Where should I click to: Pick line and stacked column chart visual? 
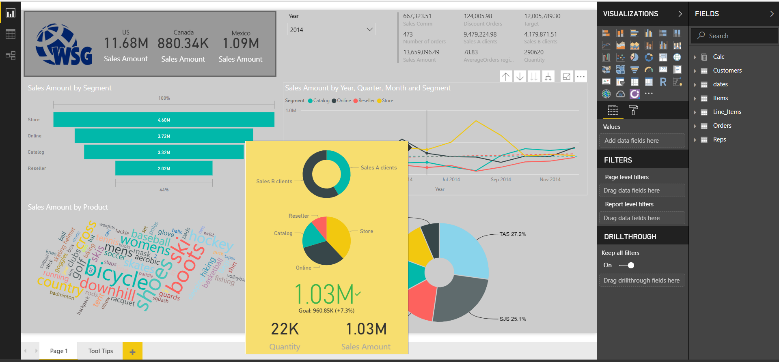point(649,45)
